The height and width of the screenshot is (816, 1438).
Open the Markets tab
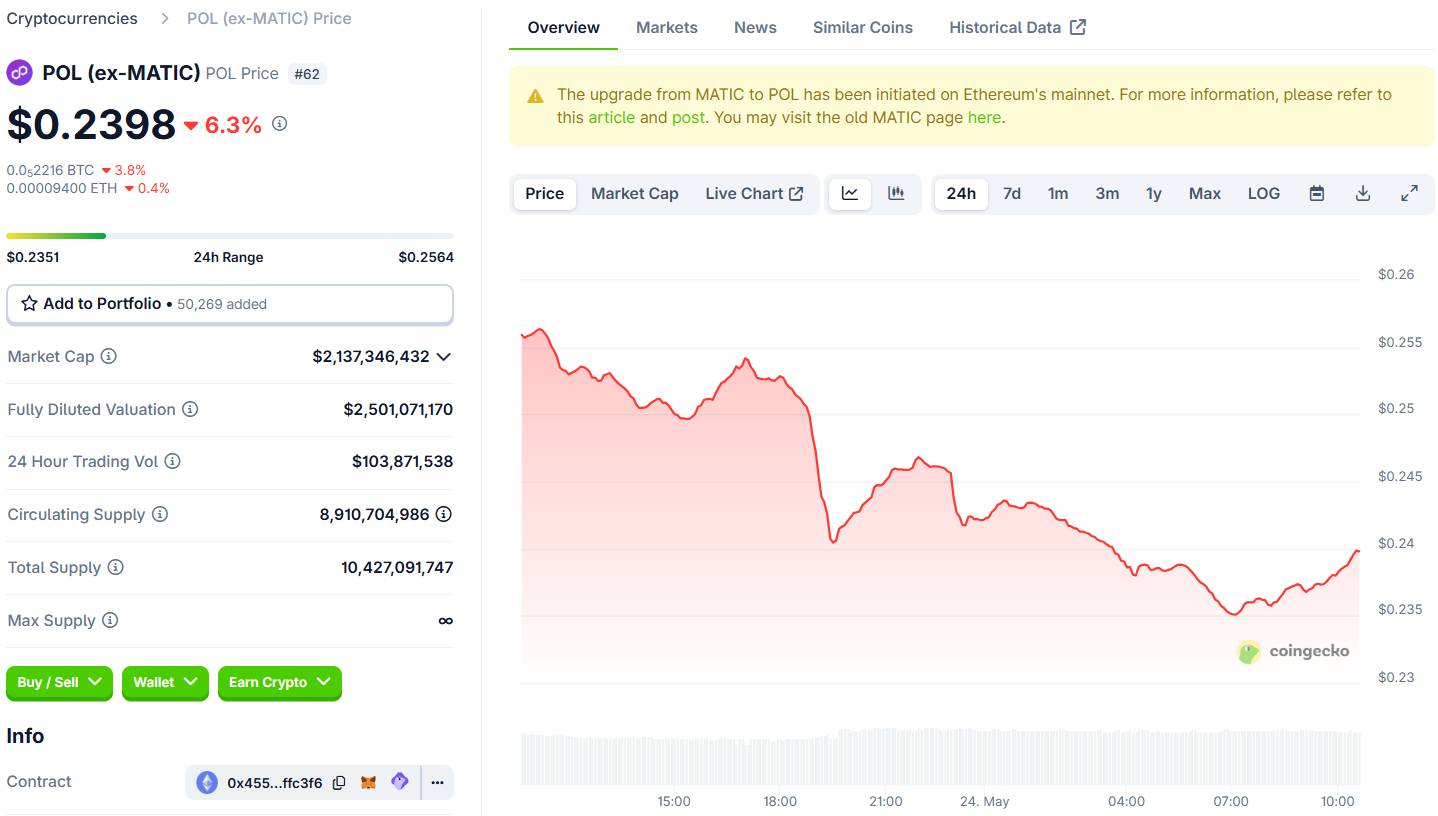667,27
